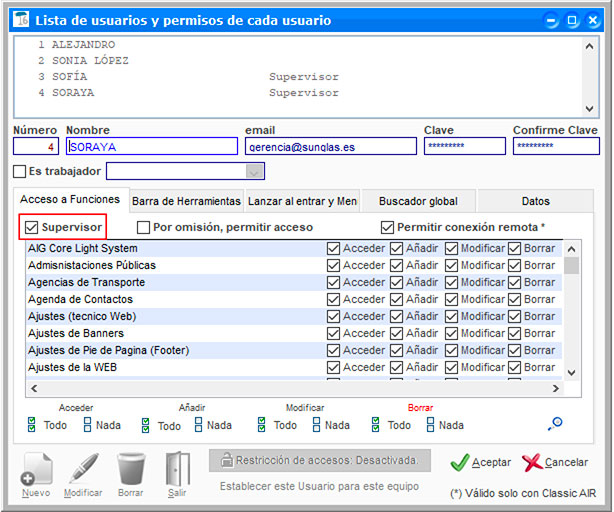Screen dimensions: 614x512
Task: Click the Acceder Todo check-all icon
Action: tap(32, 425)
